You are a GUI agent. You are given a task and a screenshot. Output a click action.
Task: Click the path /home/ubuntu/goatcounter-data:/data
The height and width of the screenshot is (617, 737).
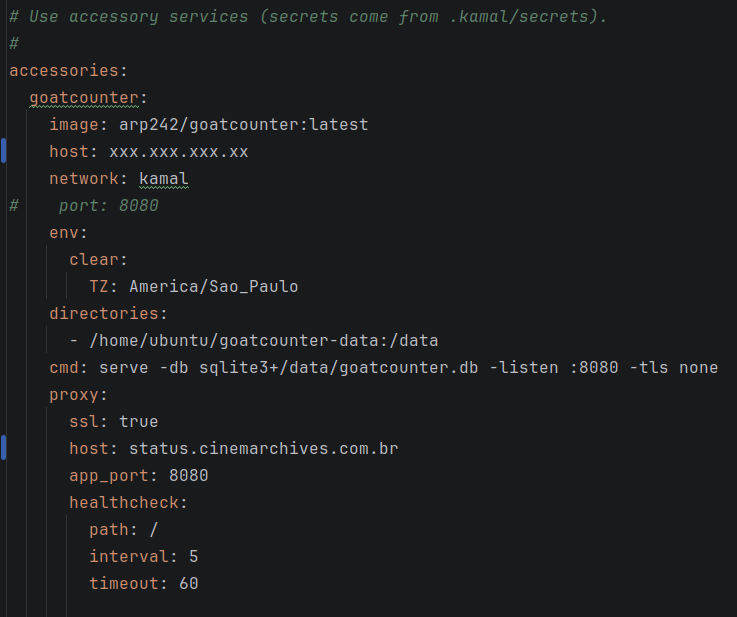pyautogui.click(x=264, y=340)
